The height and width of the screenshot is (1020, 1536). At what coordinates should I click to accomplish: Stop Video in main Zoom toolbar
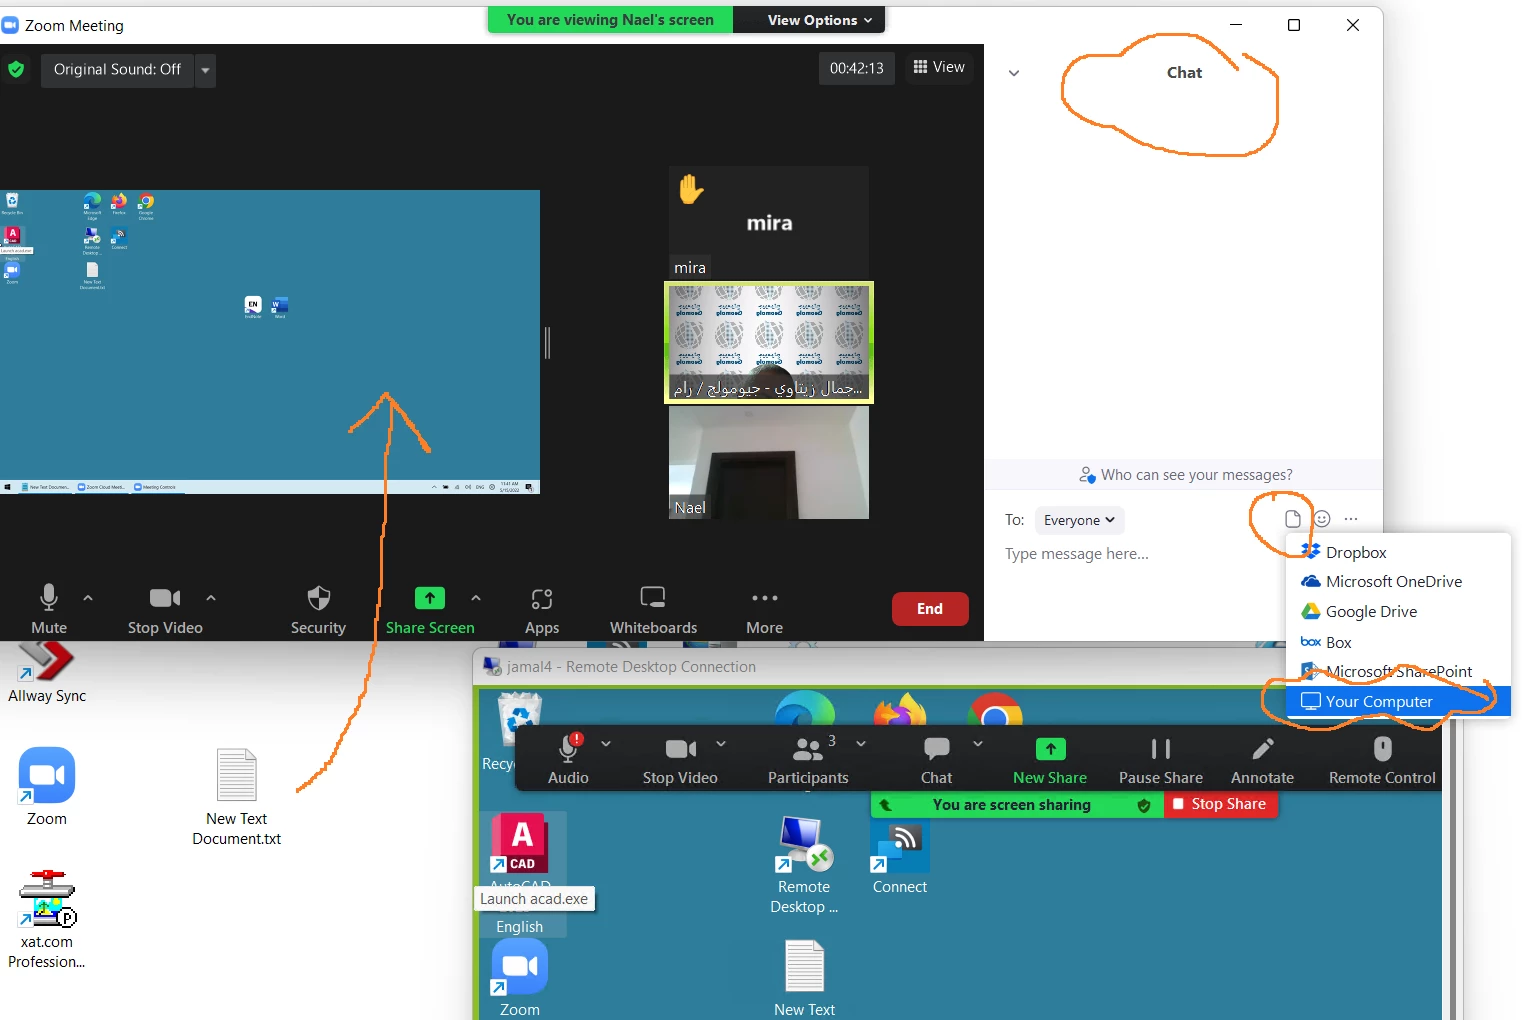(x=165, y=608)
